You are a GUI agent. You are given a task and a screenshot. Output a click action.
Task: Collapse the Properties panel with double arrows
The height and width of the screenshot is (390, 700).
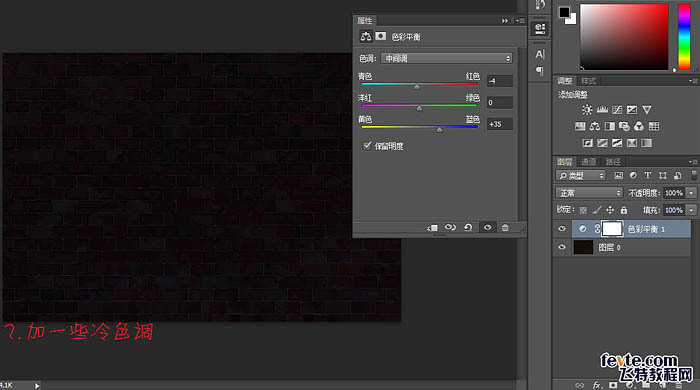point(504,21)
